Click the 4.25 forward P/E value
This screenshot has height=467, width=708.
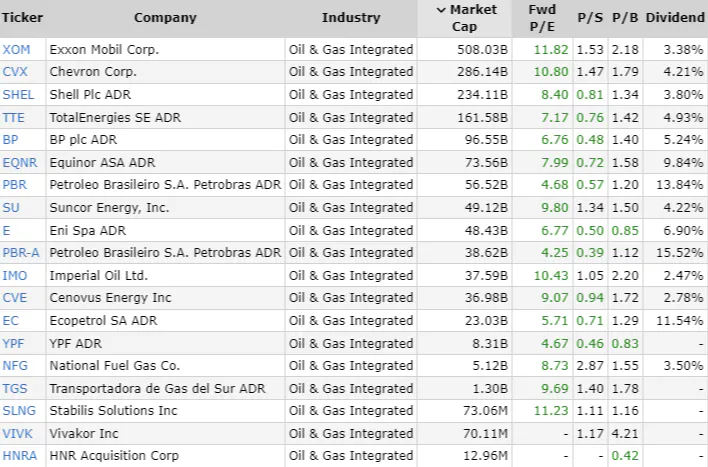(x=554, y=252)
